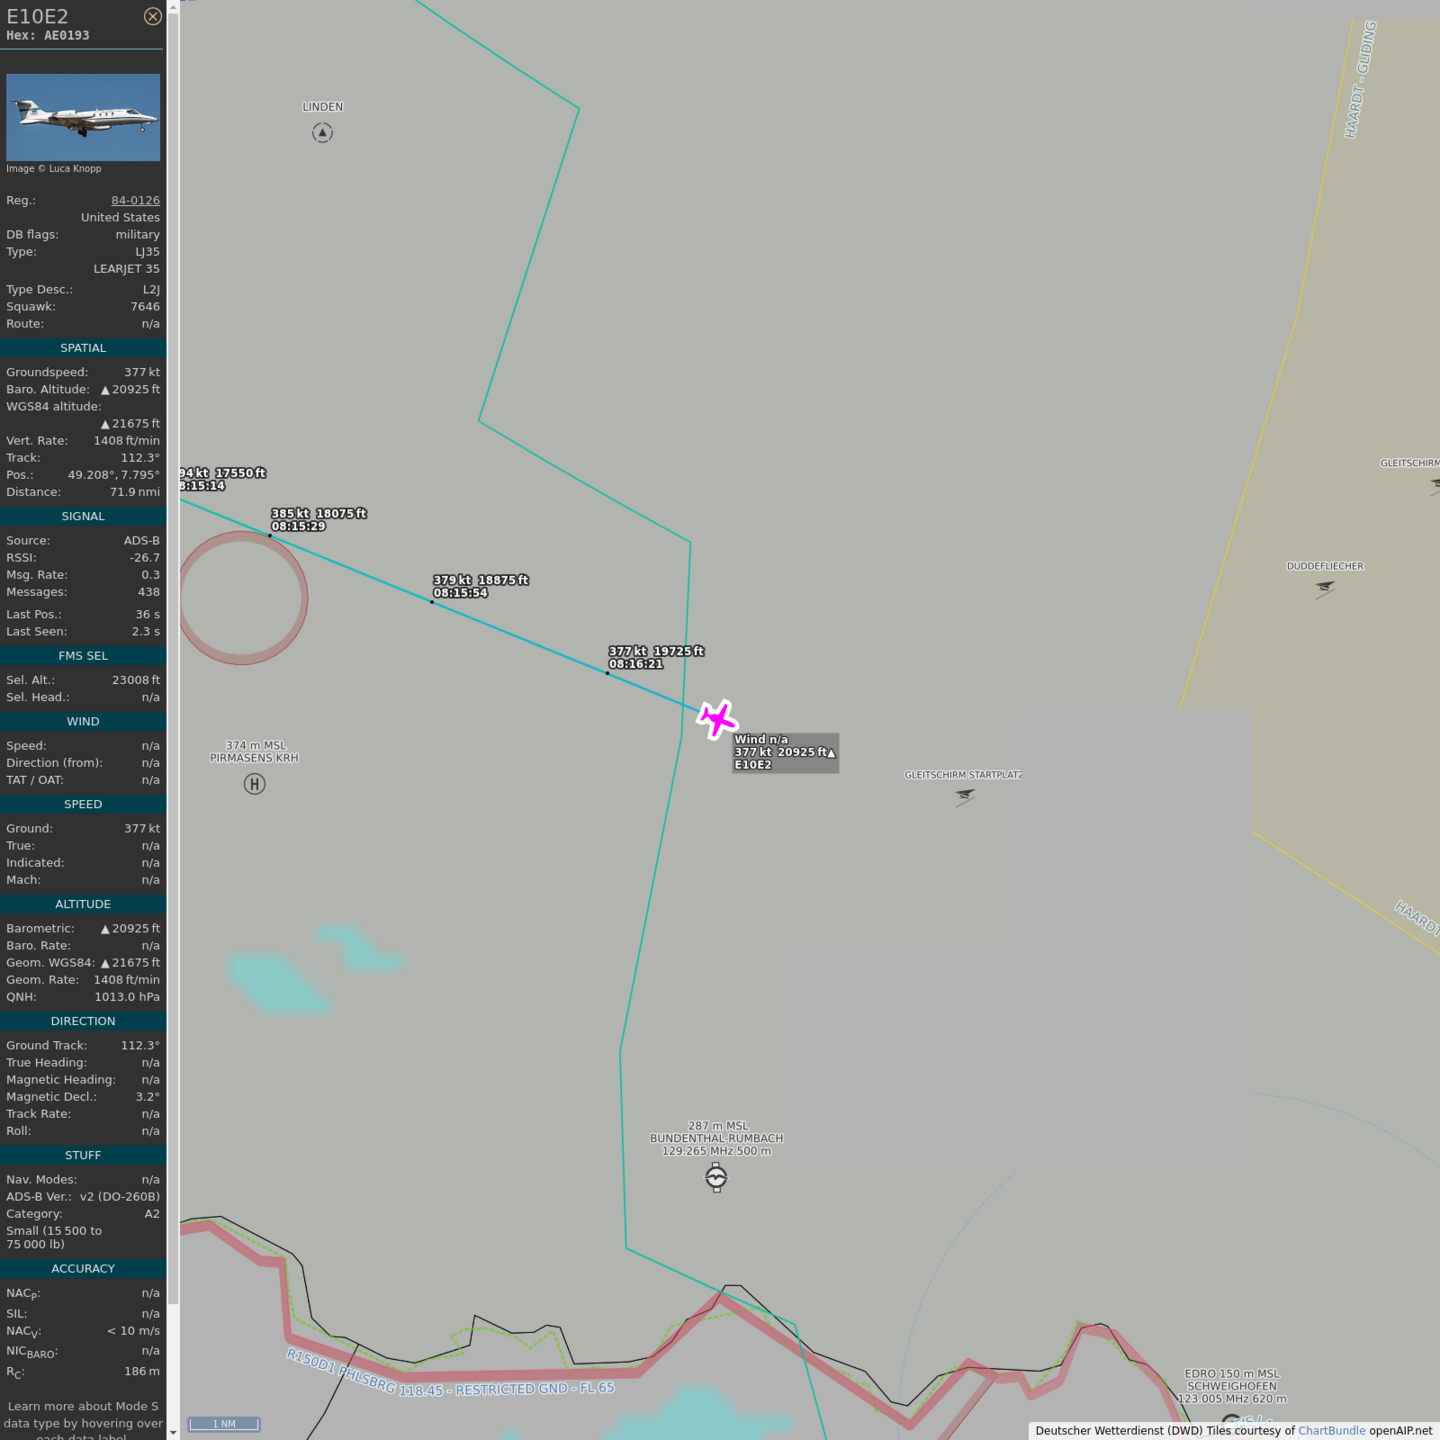Click the red circle airspace marker
Screen dimensions: 1440x1440
coord(242,598)
